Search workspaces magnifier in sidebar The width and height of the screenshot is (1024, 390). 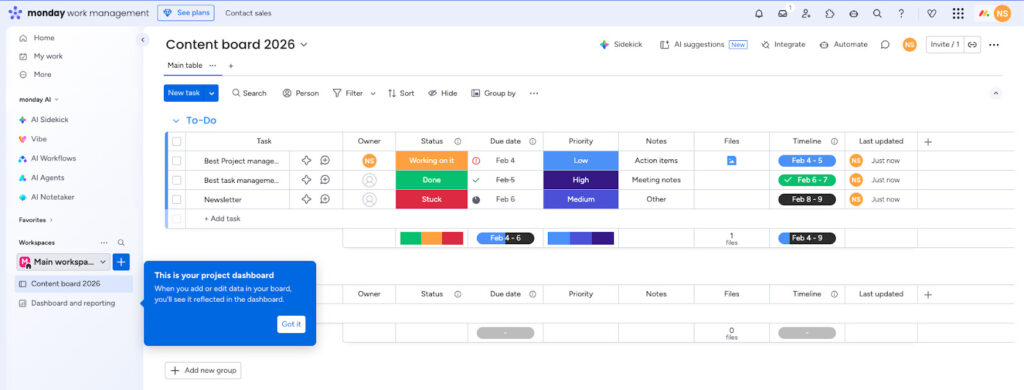(x=121, y=242)
